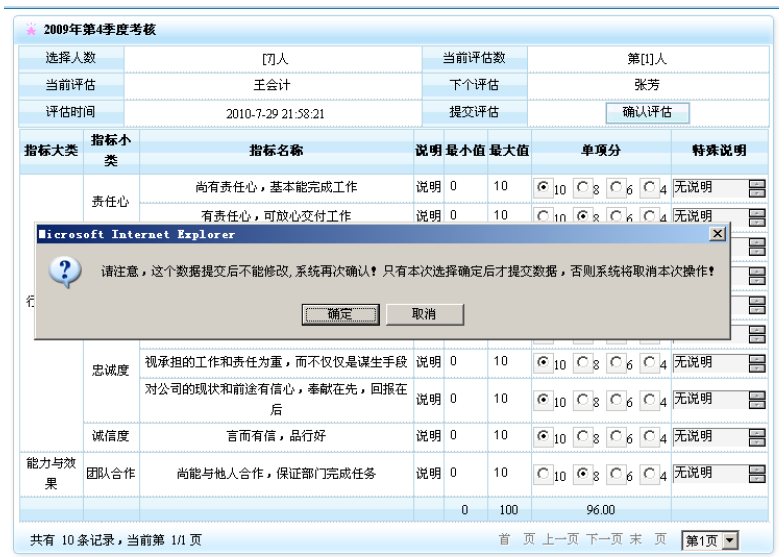The height and width of the screenshot is (557, 784).
Task: Go to next page via 下一页
Action: click(x=604, y=539)
